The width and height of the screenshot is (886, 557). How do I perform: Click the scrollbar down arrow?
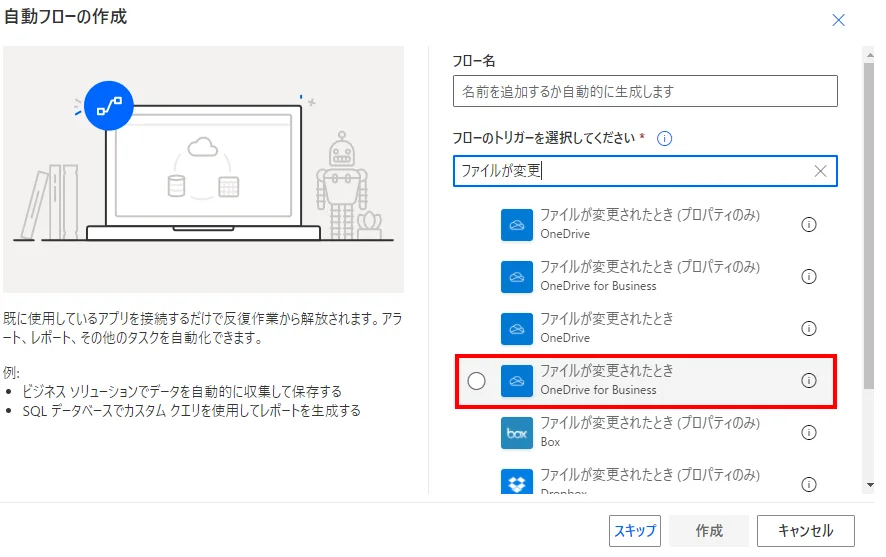click(x=870, y=485)
